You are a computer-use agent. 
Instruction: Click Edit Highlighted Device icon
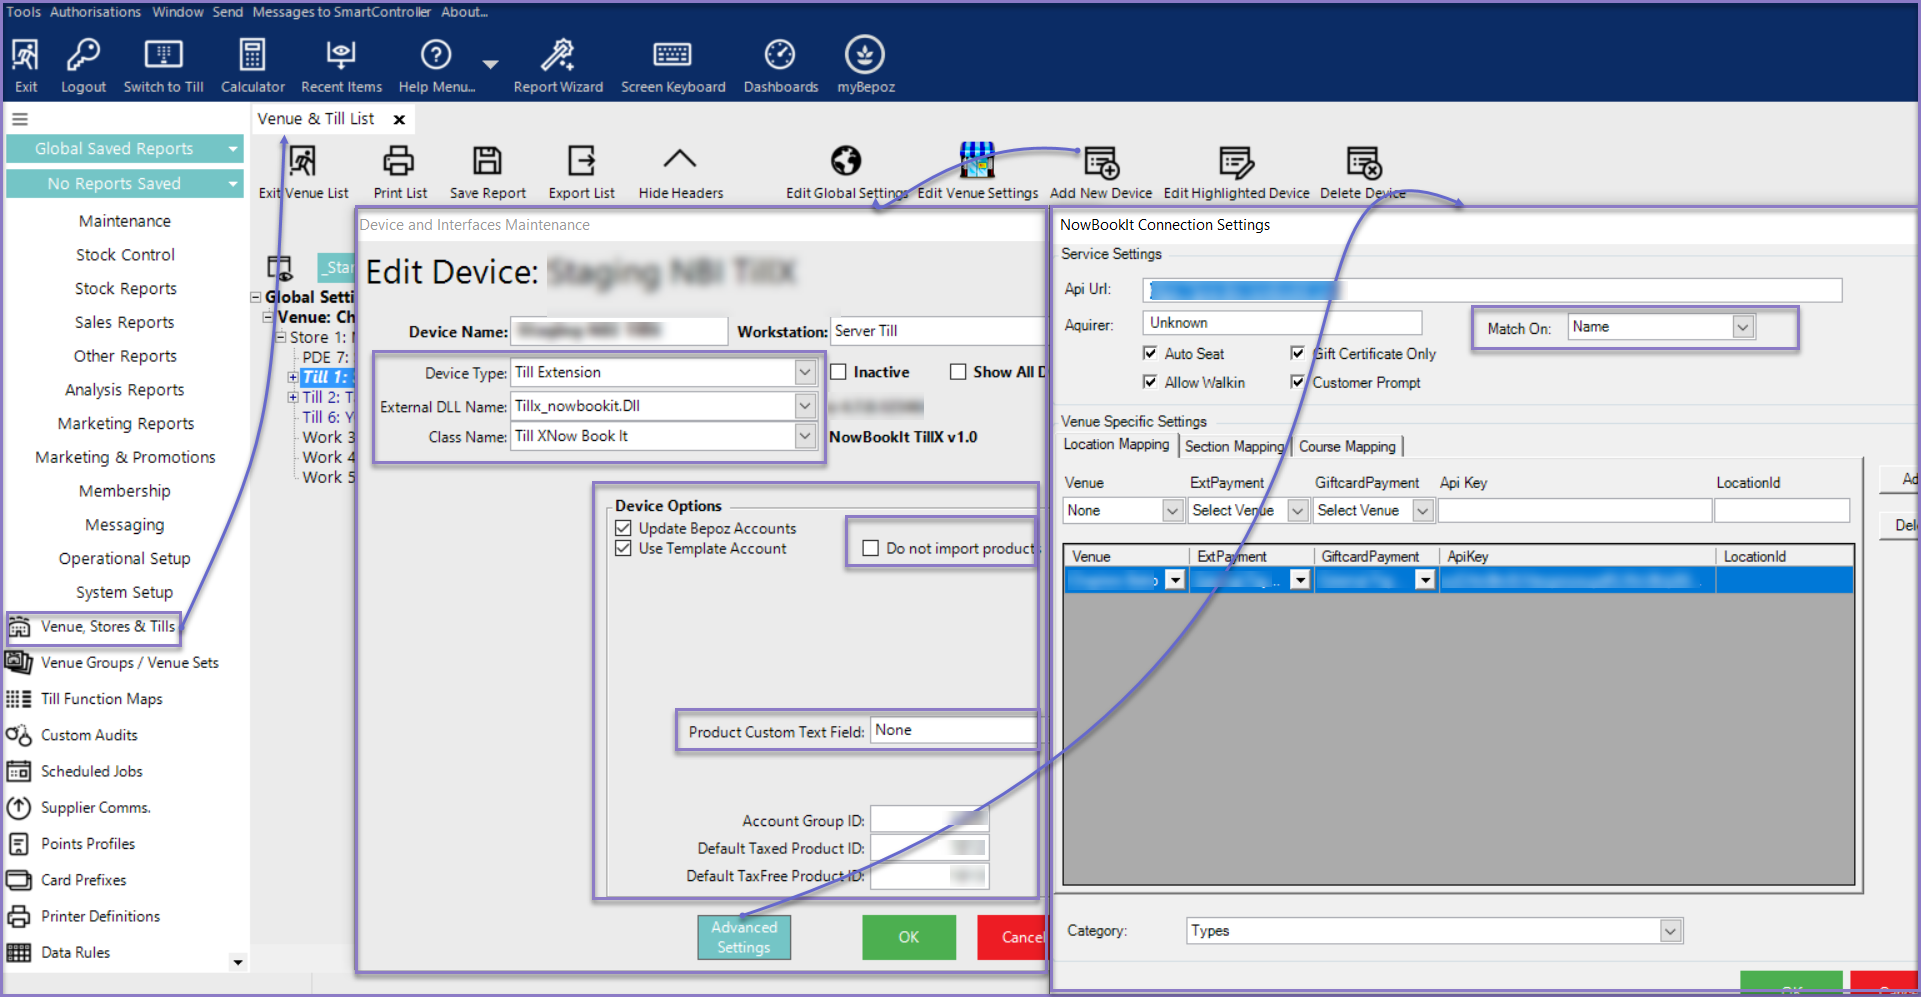1236,162
